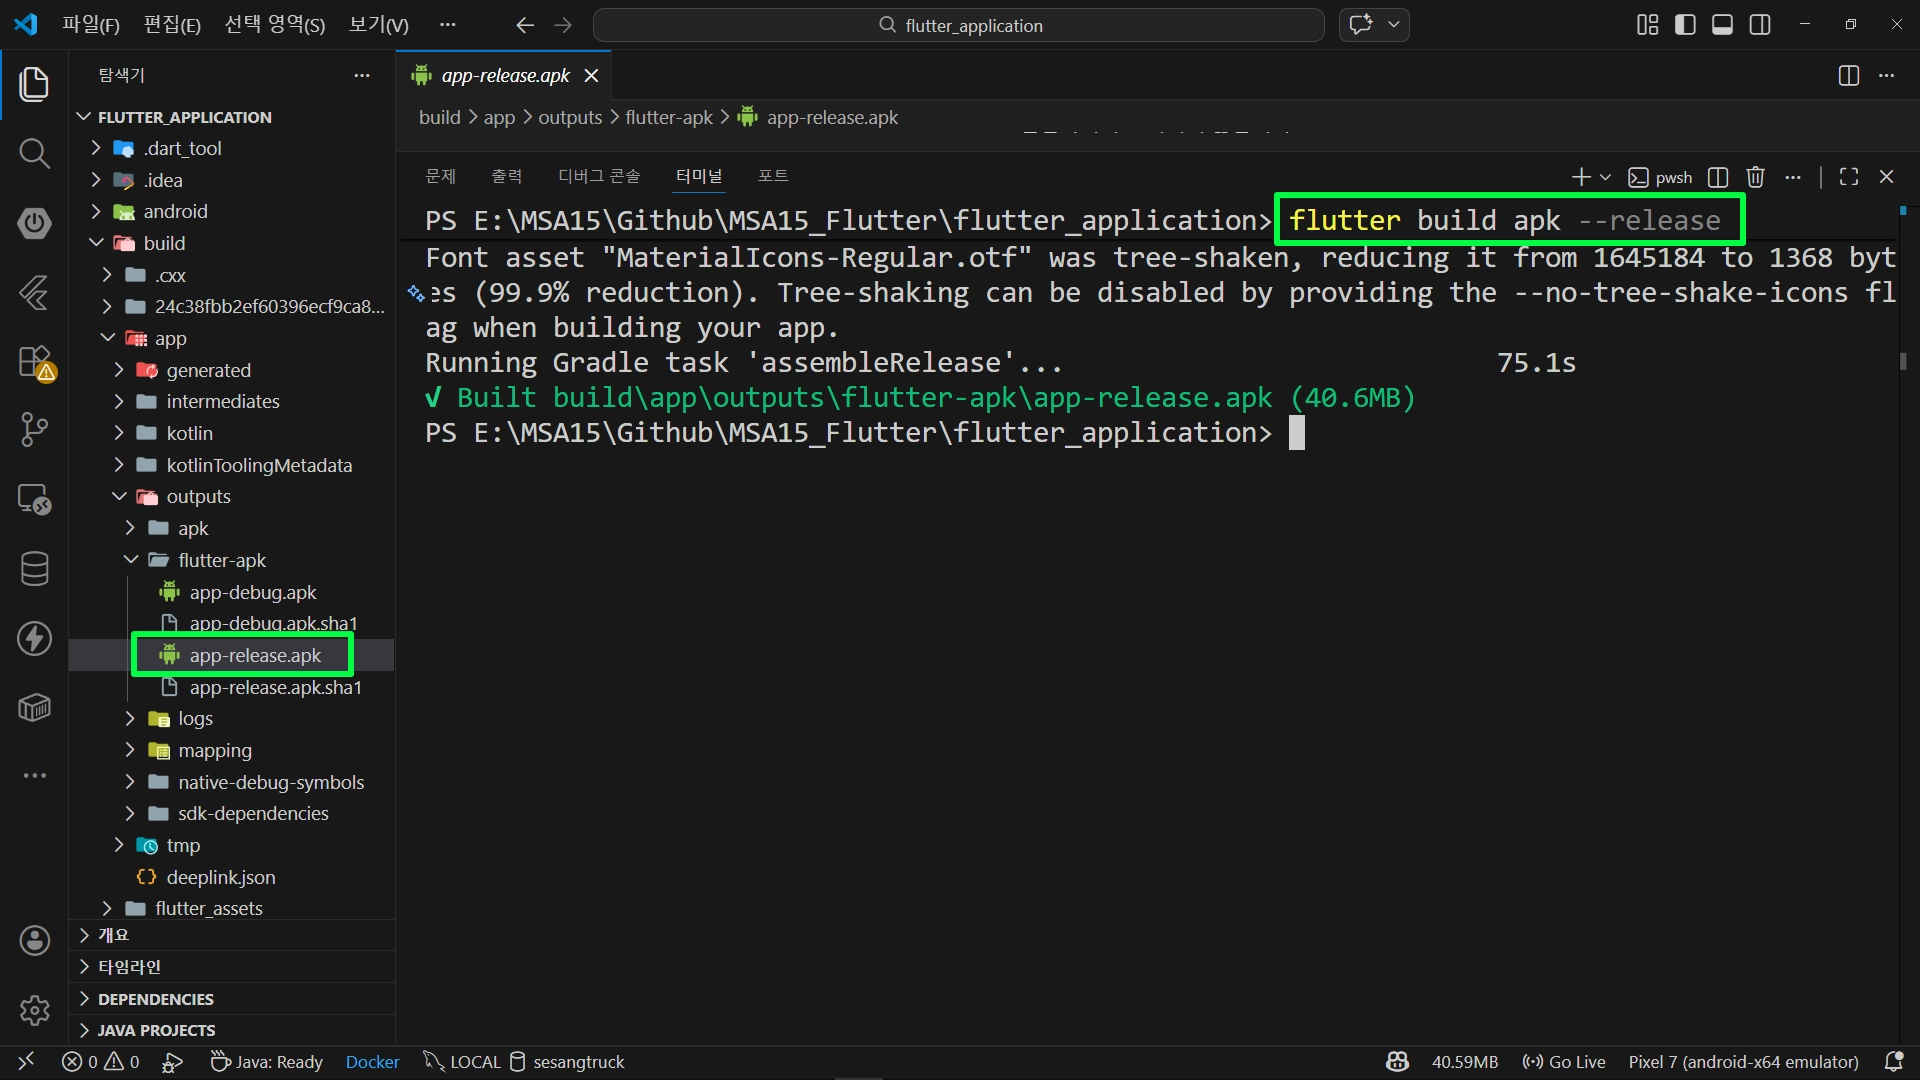Open Manage gear icon at bottom left
This screenshot has height=1080, width=1920.
coord(34,1010)
